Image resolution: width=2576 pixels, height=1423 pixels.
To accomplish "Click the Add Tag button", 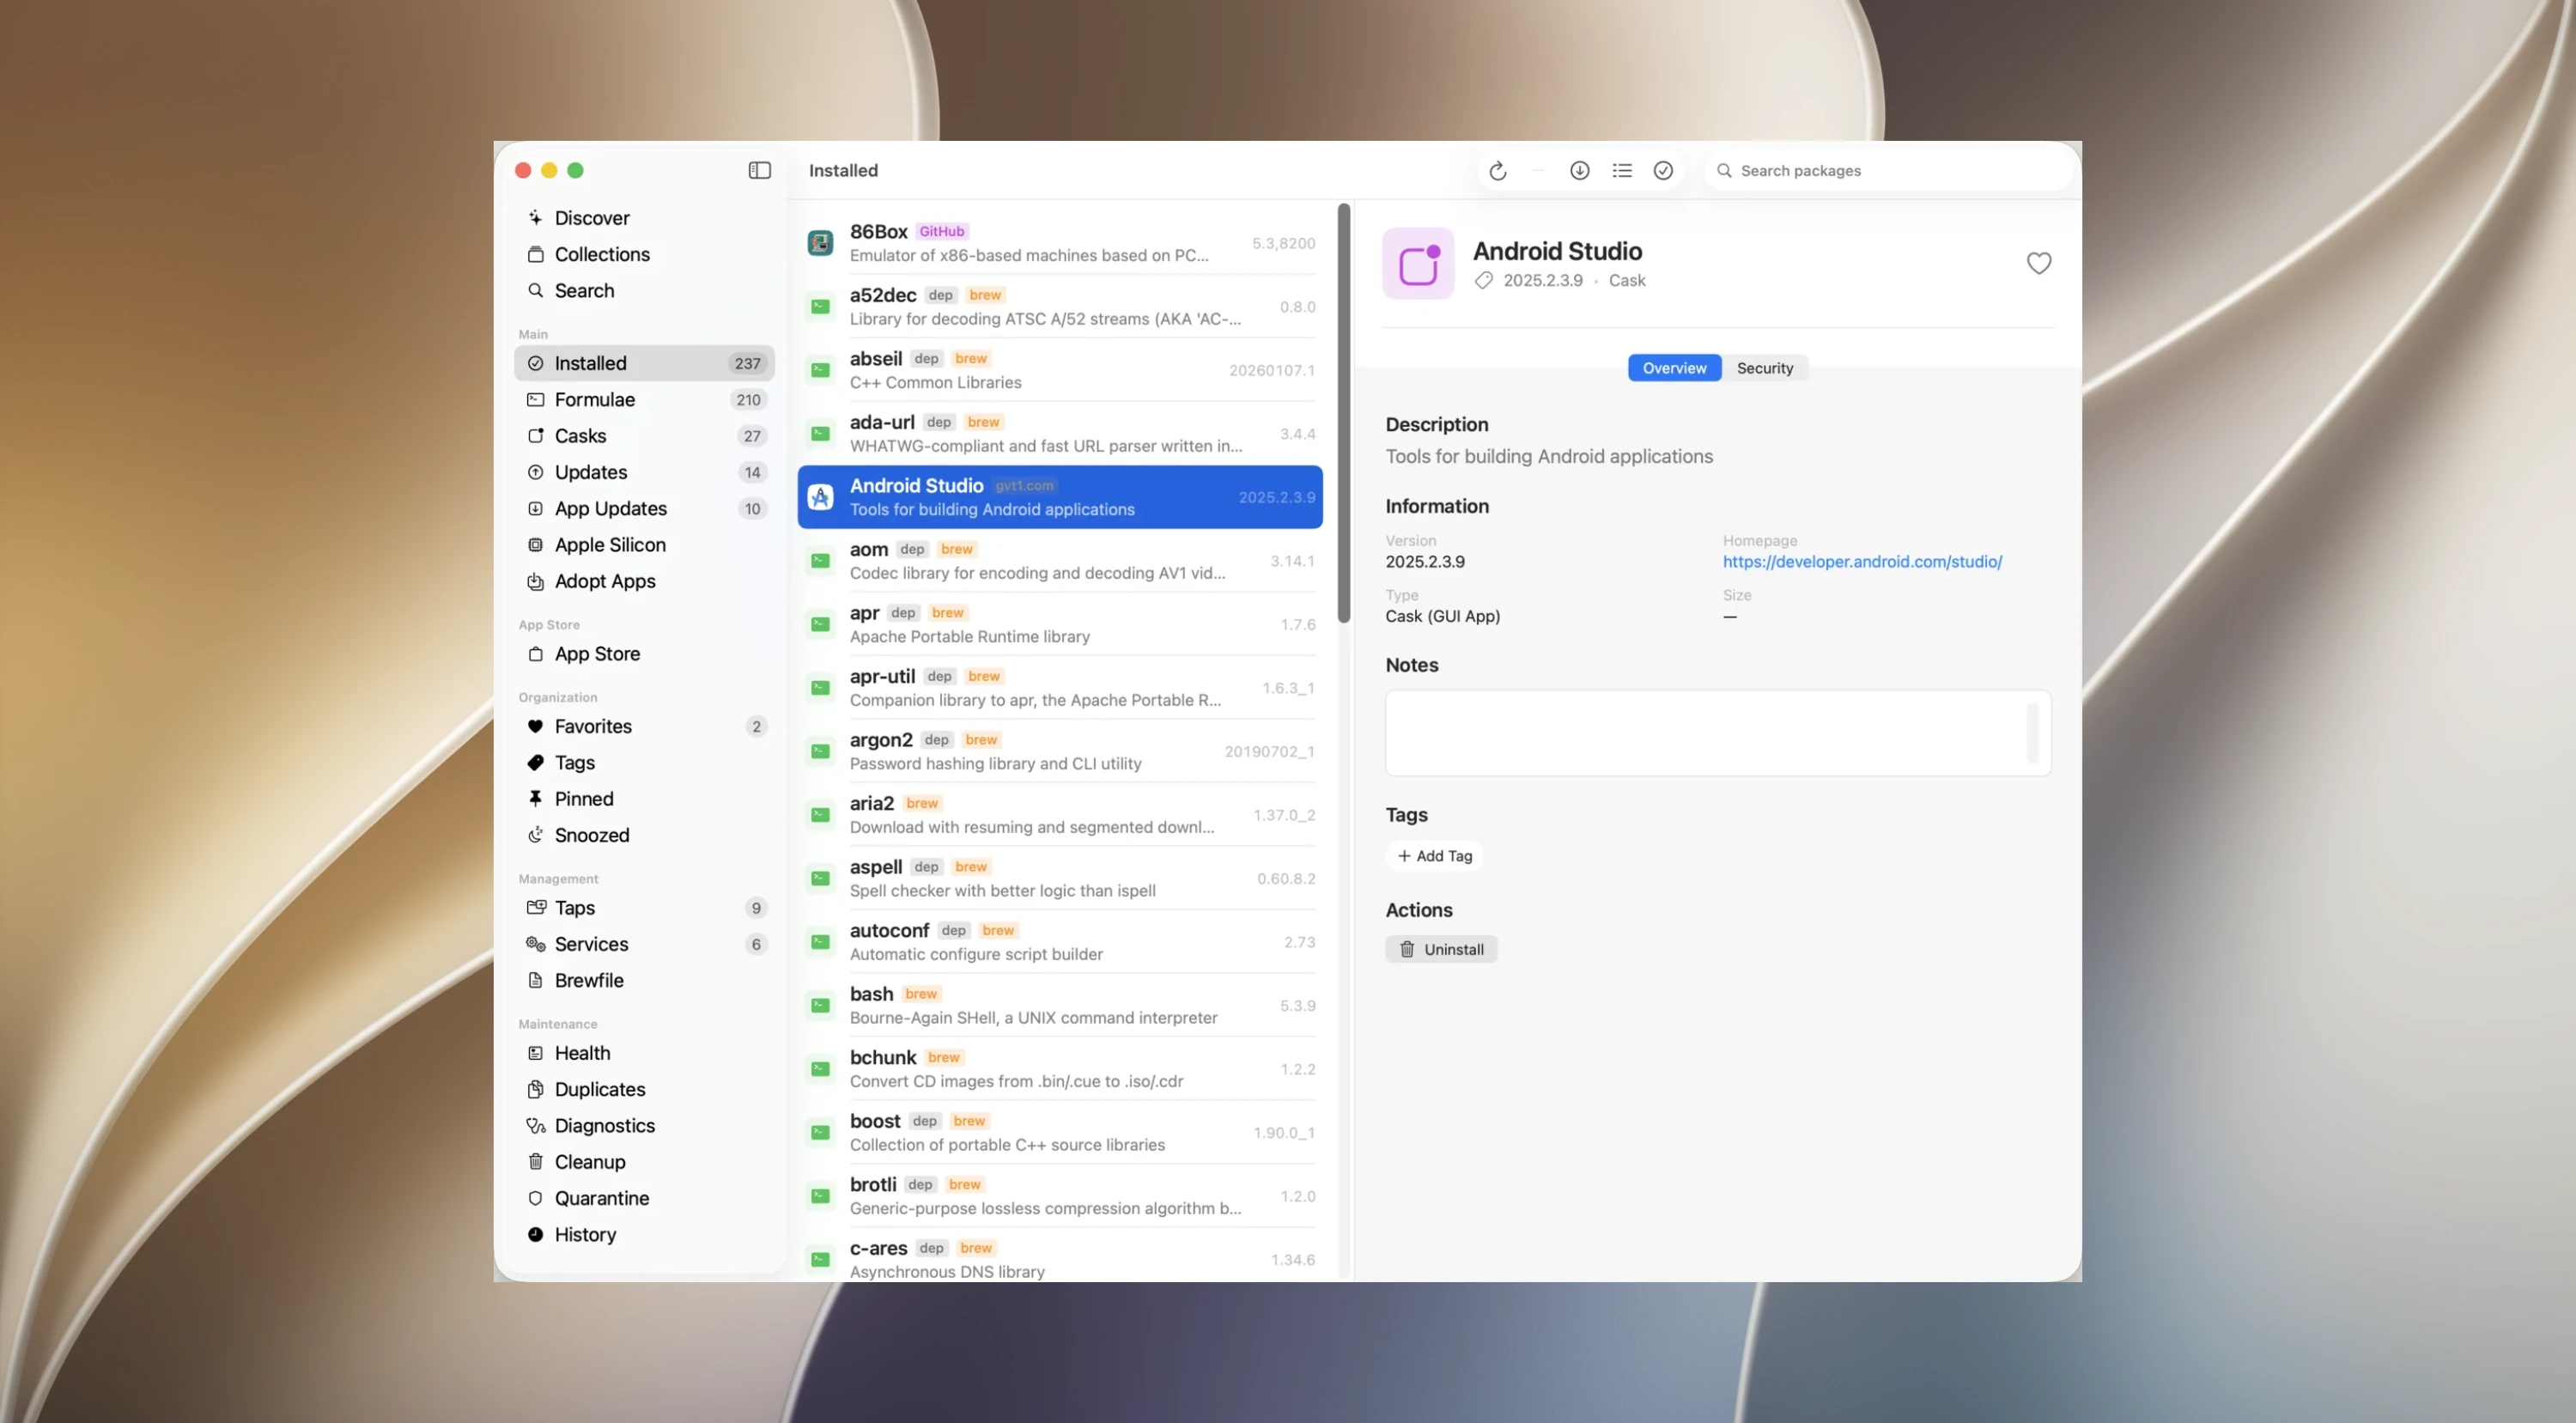I will coord(1434,856).
